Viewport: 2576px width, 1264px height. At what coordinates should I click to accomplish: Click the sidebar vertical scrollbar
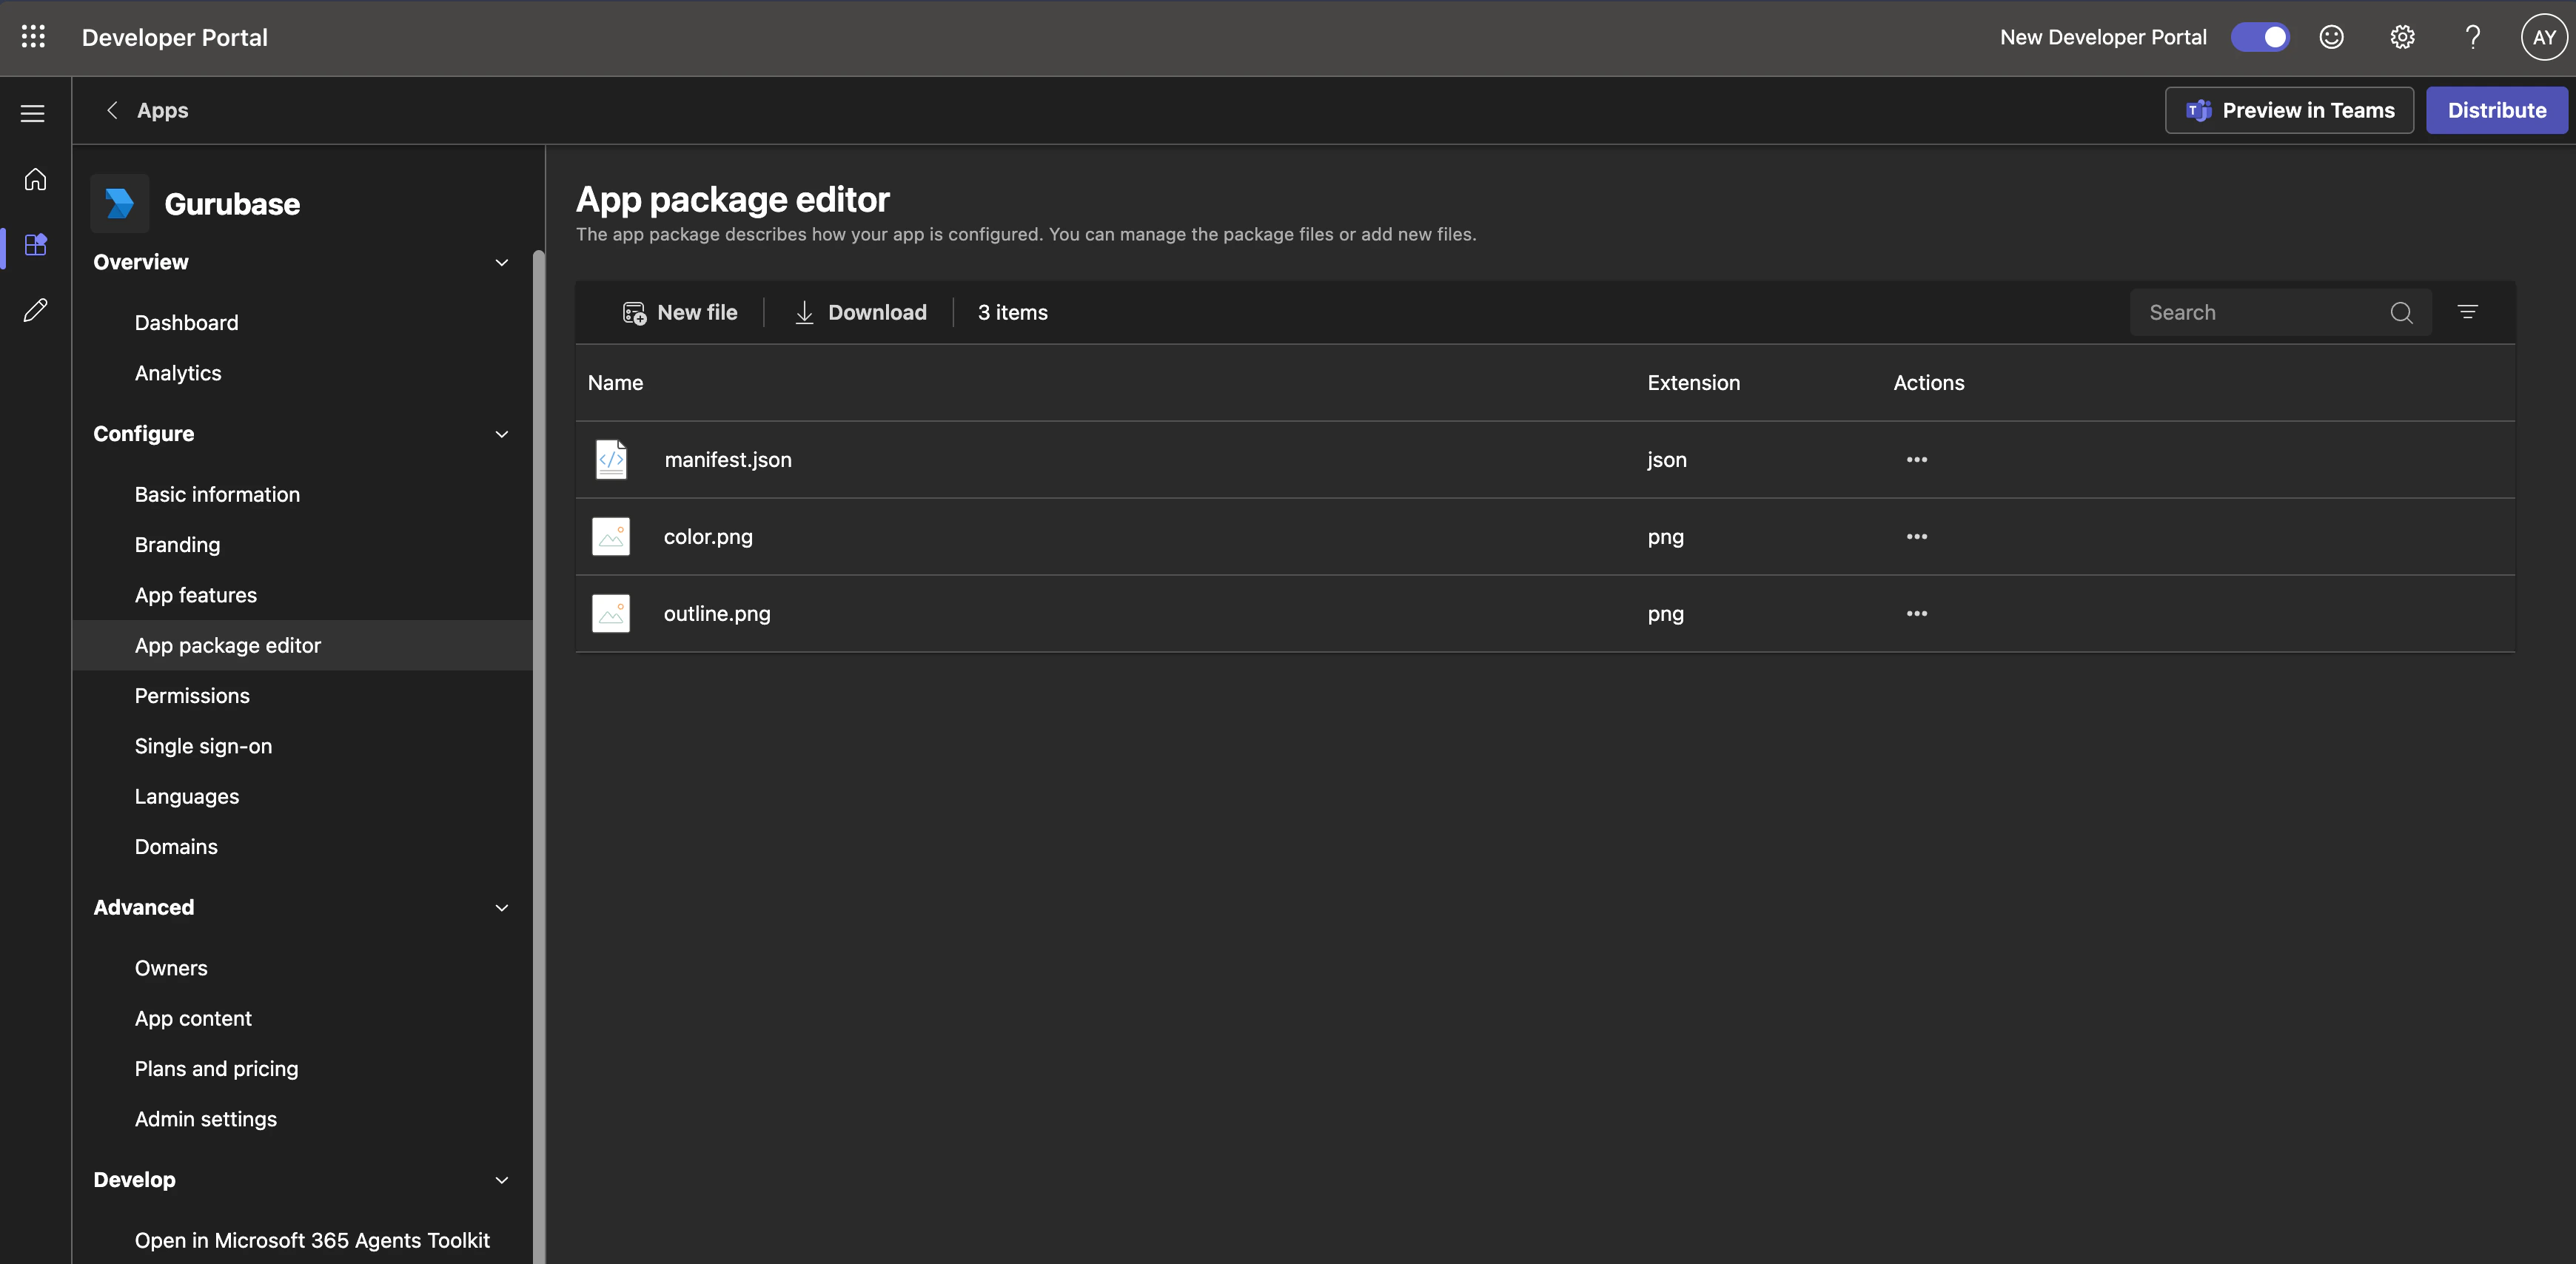[539, 756]
